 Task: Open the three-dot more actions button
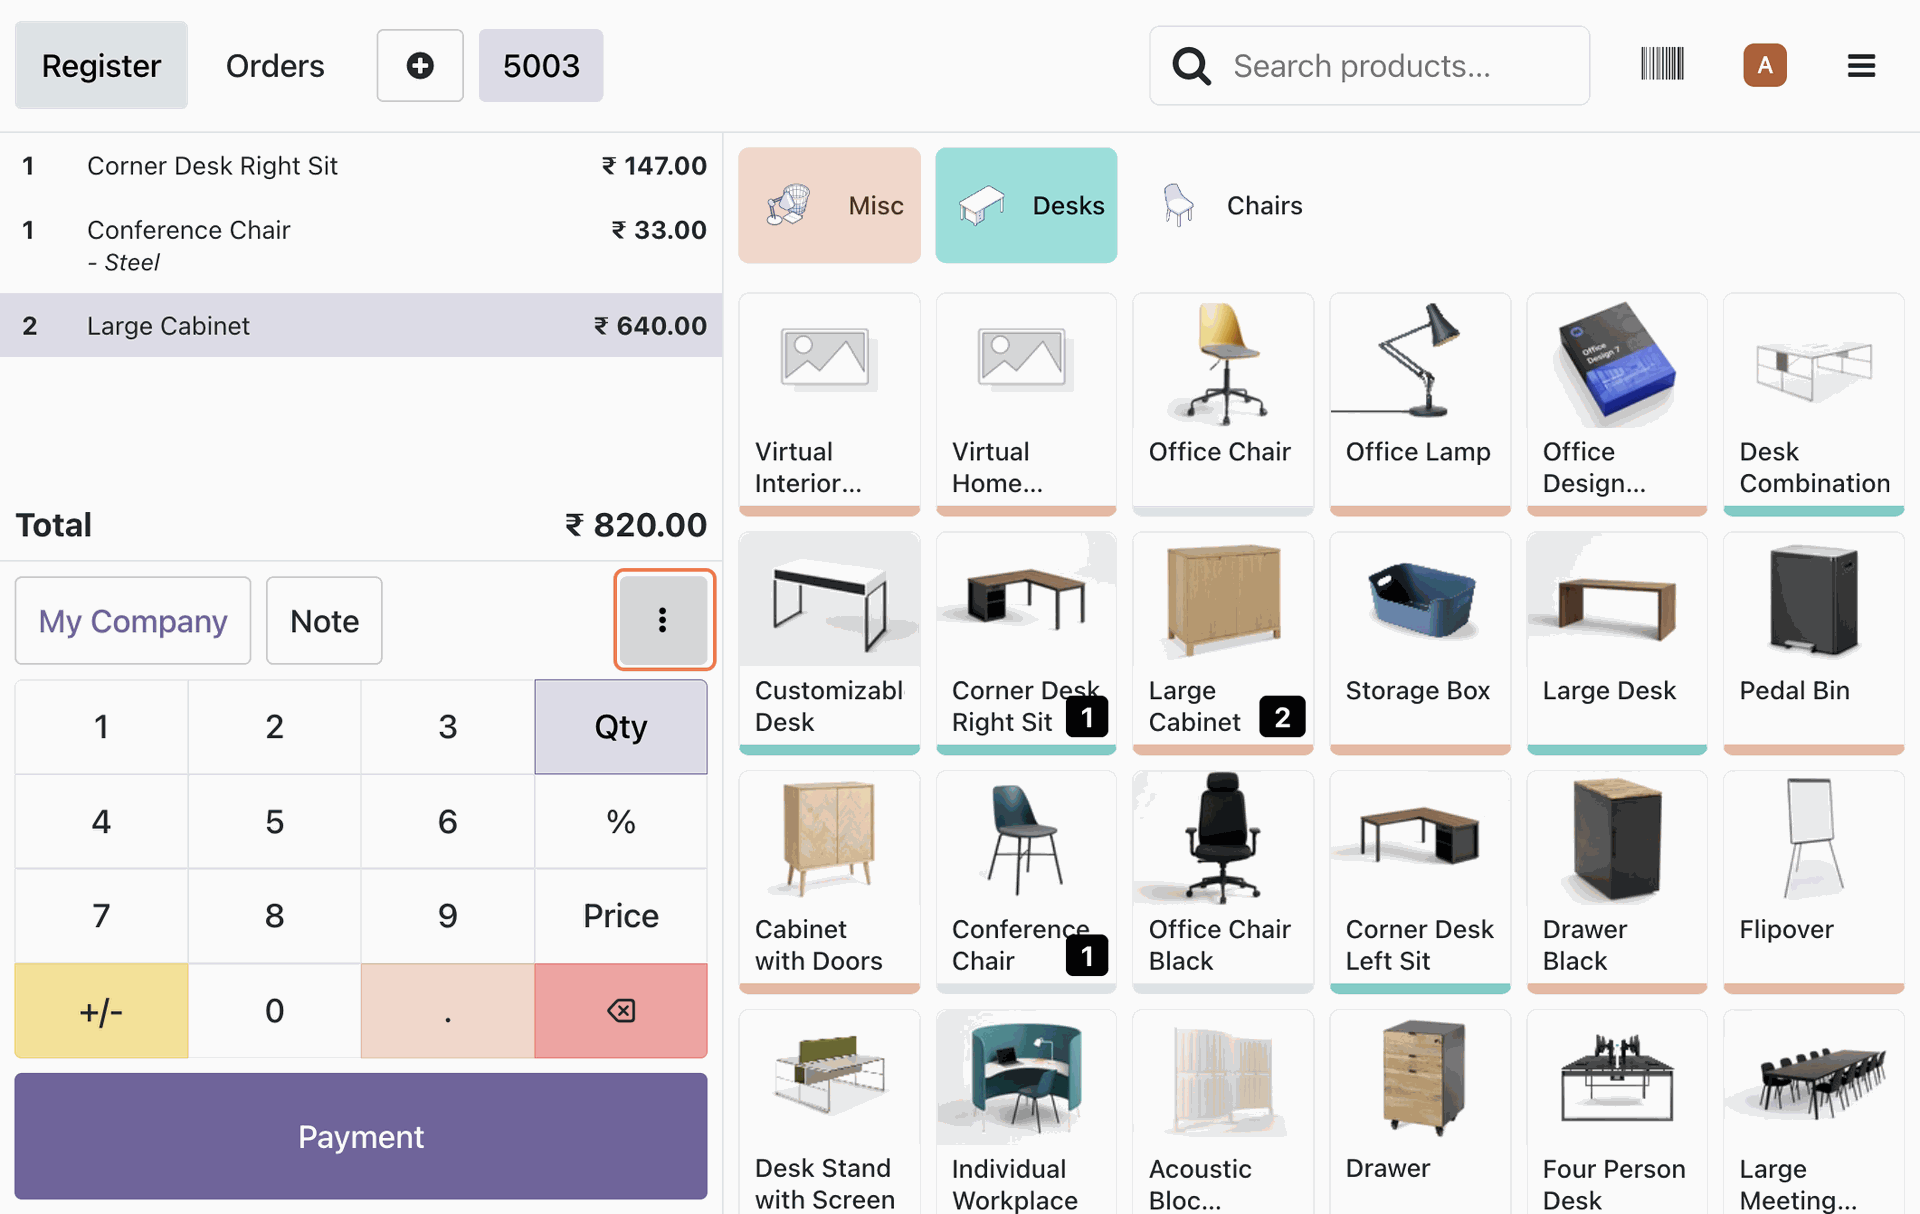[x=663, y=620]
